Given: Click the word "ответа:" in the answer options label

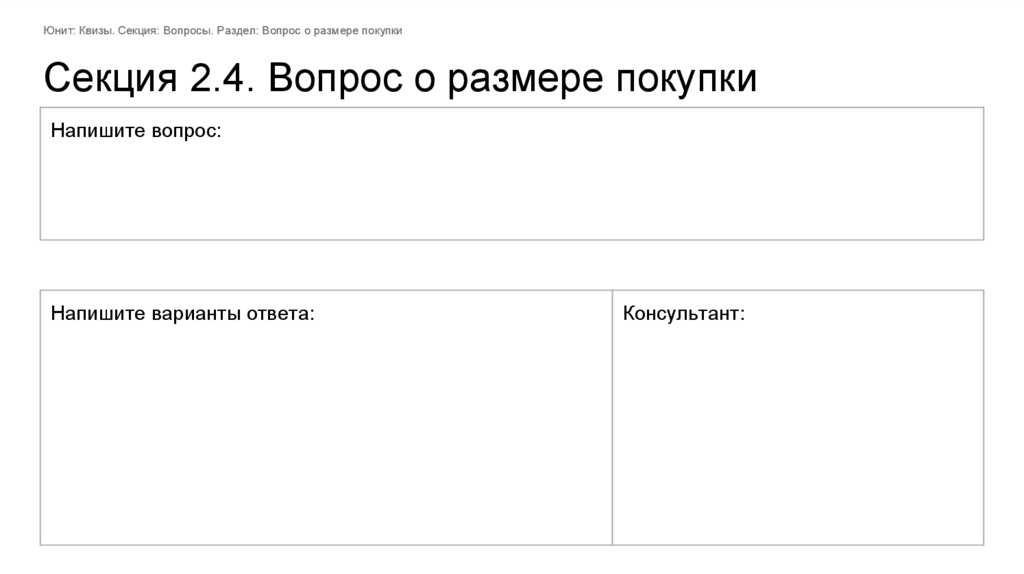Looking at the screenshot, I should click(x=279, y=314).
